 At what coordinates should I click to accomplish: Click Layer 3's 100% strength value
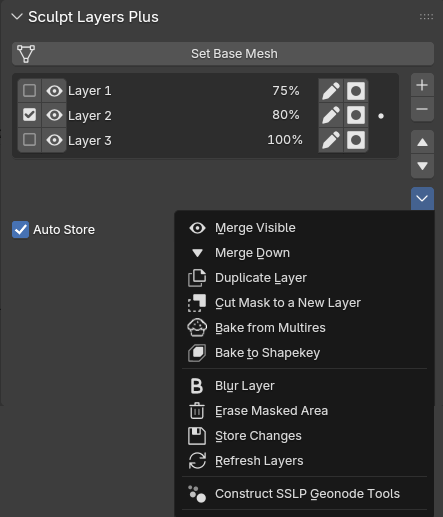tap(285, 140)
